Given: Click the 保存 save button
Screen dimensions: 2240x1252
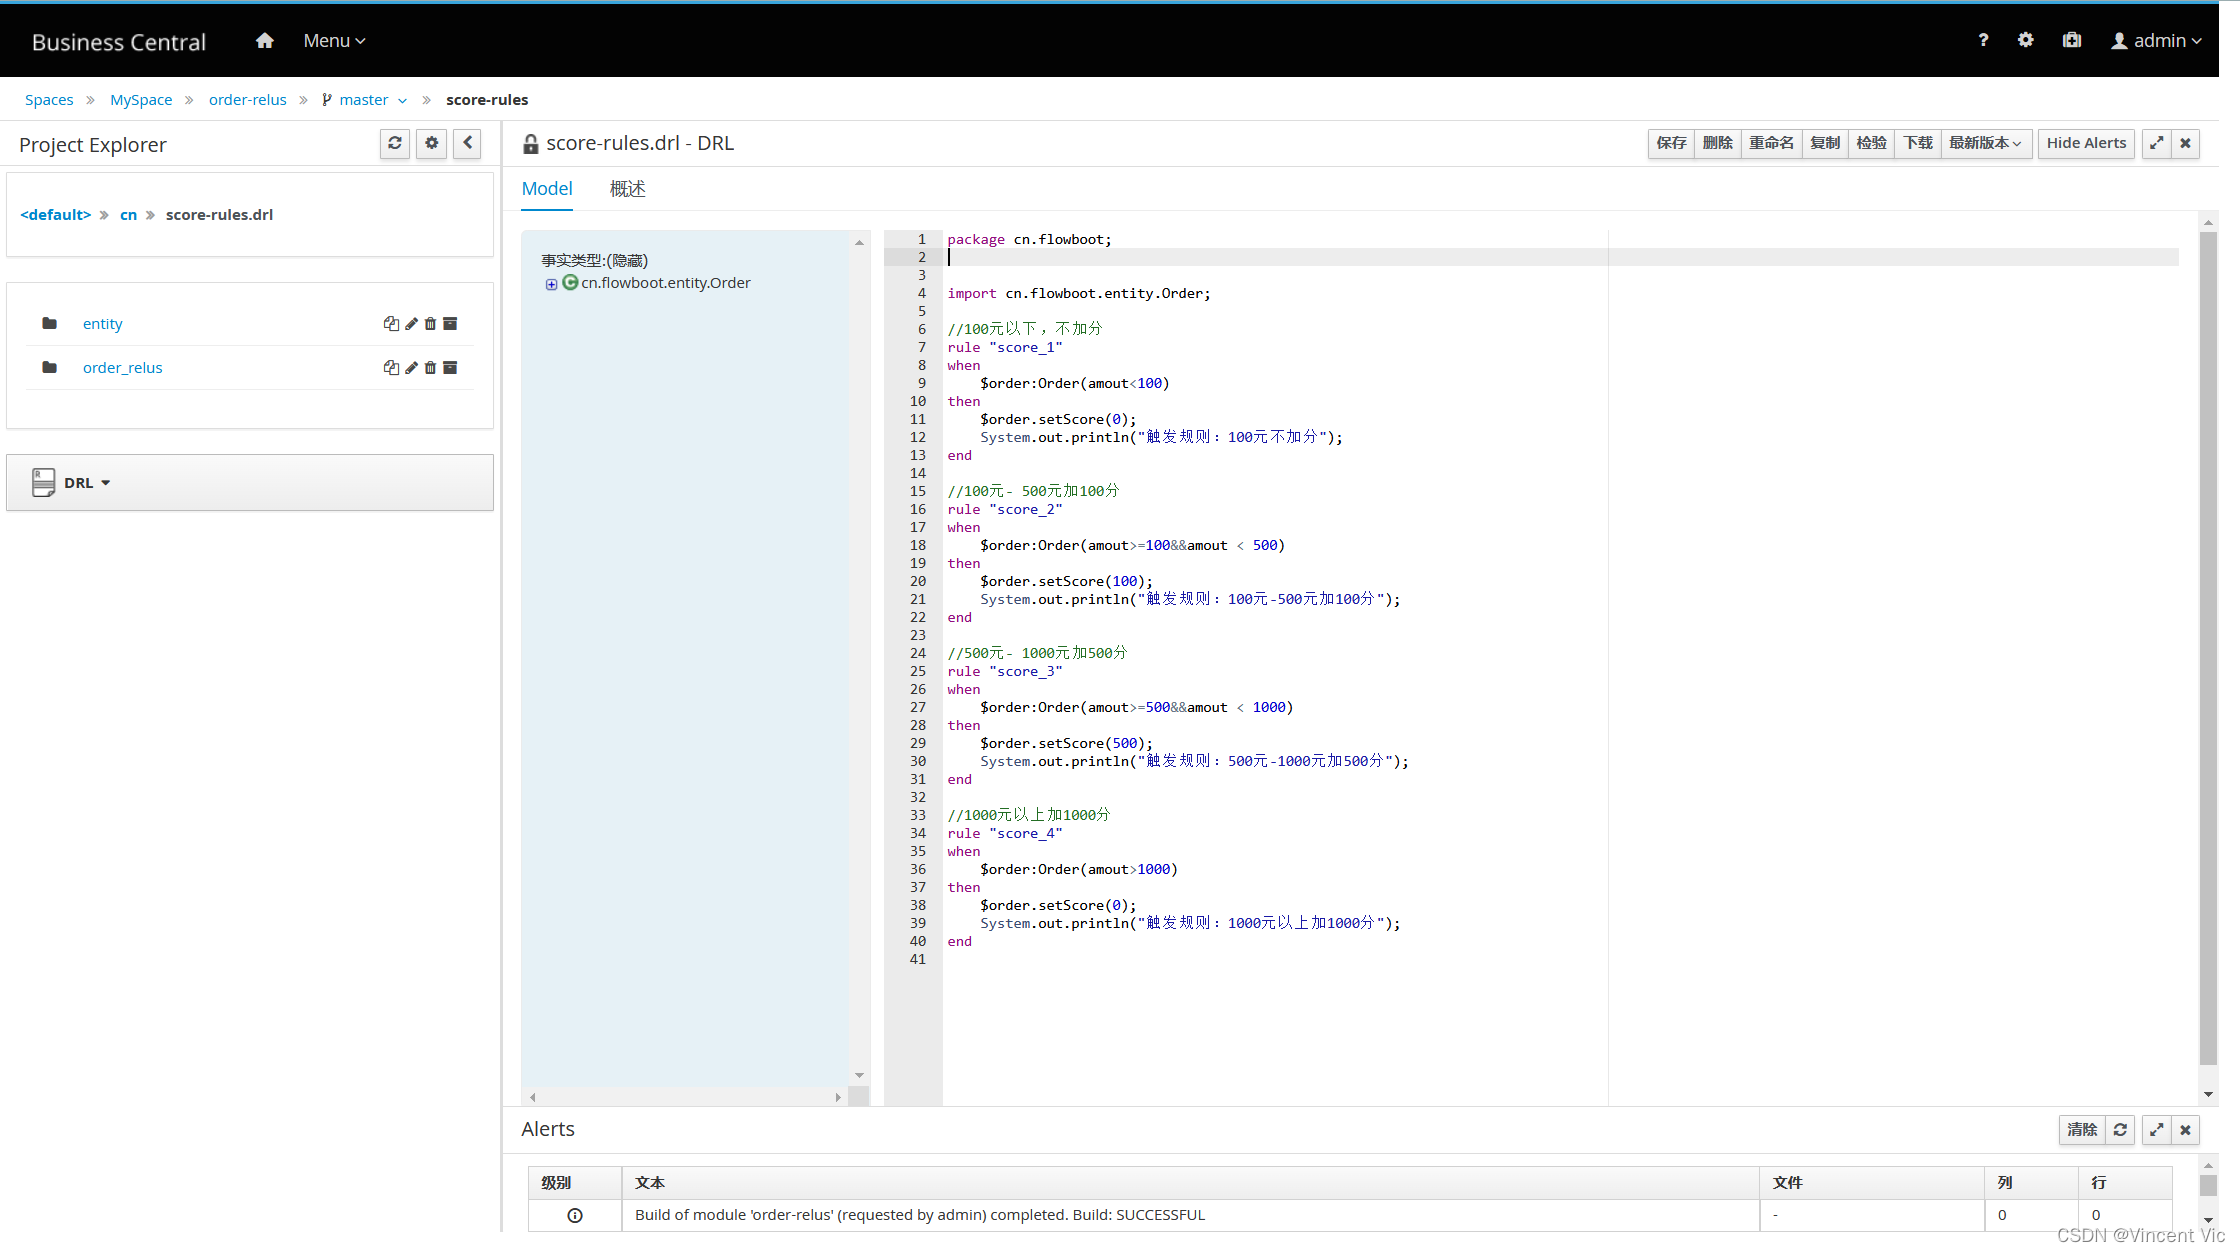Looking at the screenshot, I should click(x=1670, y=143).
